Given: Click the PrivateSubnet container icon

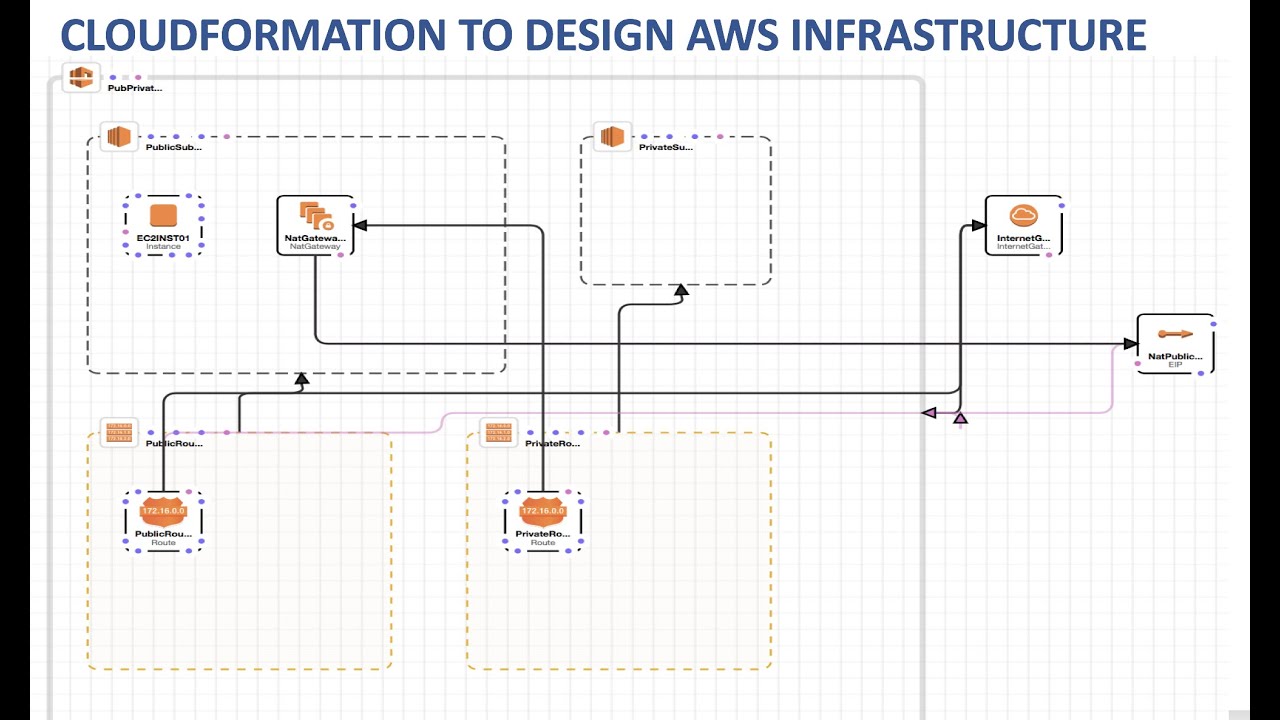Looking at the screenshot, I should [612, 137].
